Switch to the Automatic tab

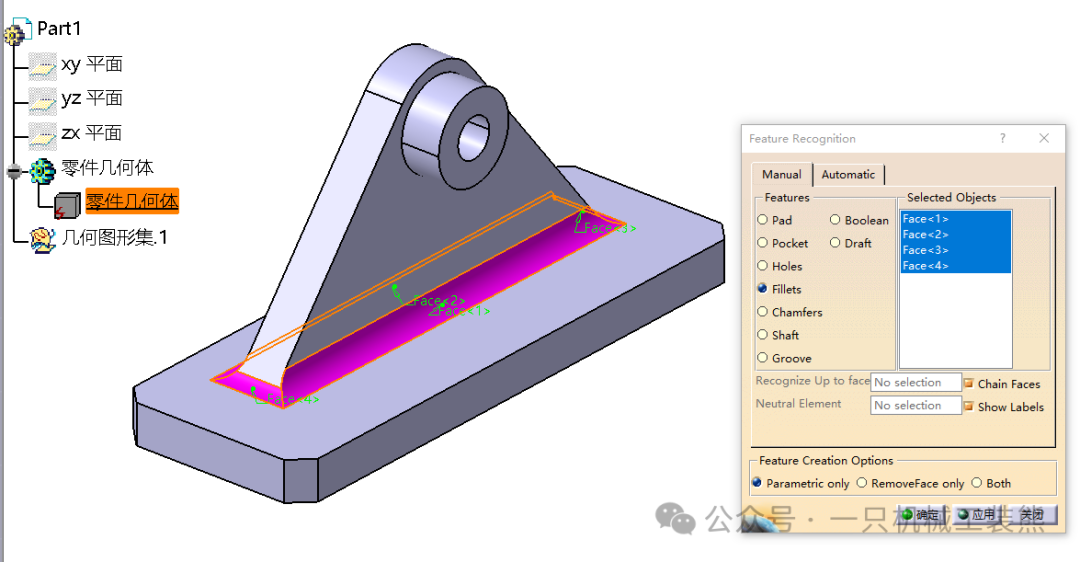(x=848, y=174)
